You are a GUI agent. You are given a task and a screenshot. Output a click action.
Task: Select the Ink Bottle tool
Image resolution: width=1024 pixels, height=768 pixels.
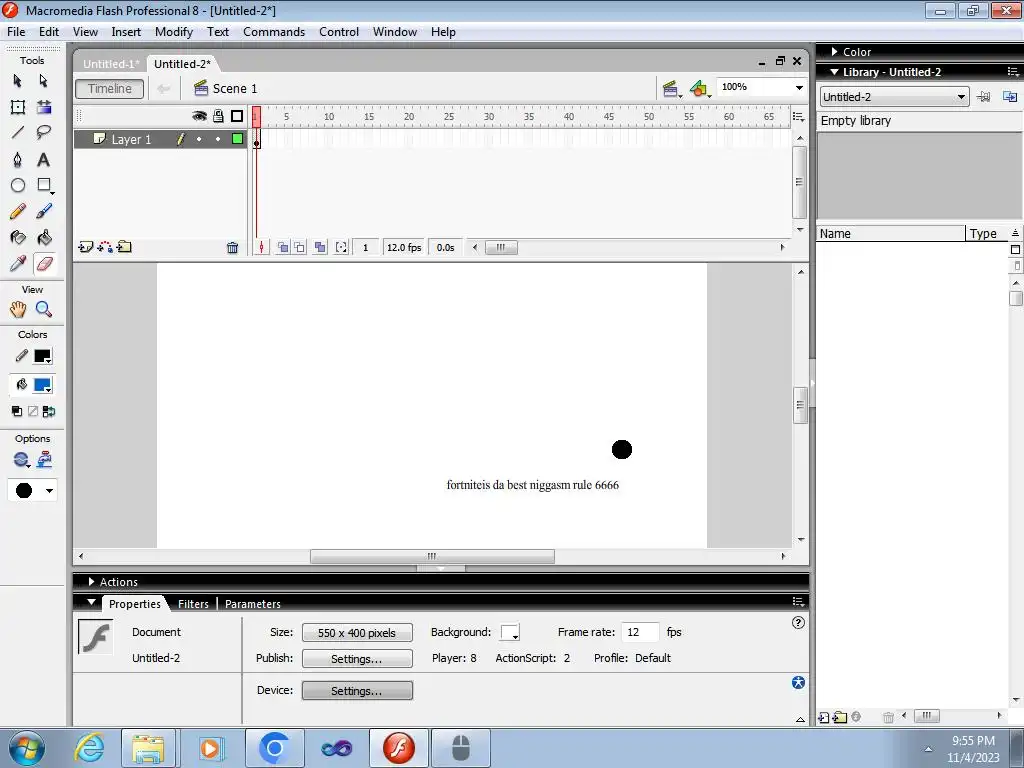point(18,237)
